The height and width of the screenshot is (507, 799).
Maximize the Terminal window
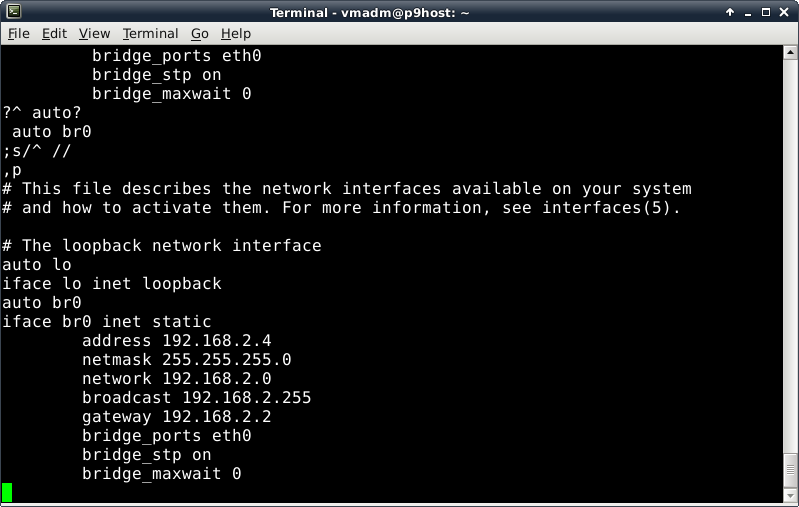768,12
